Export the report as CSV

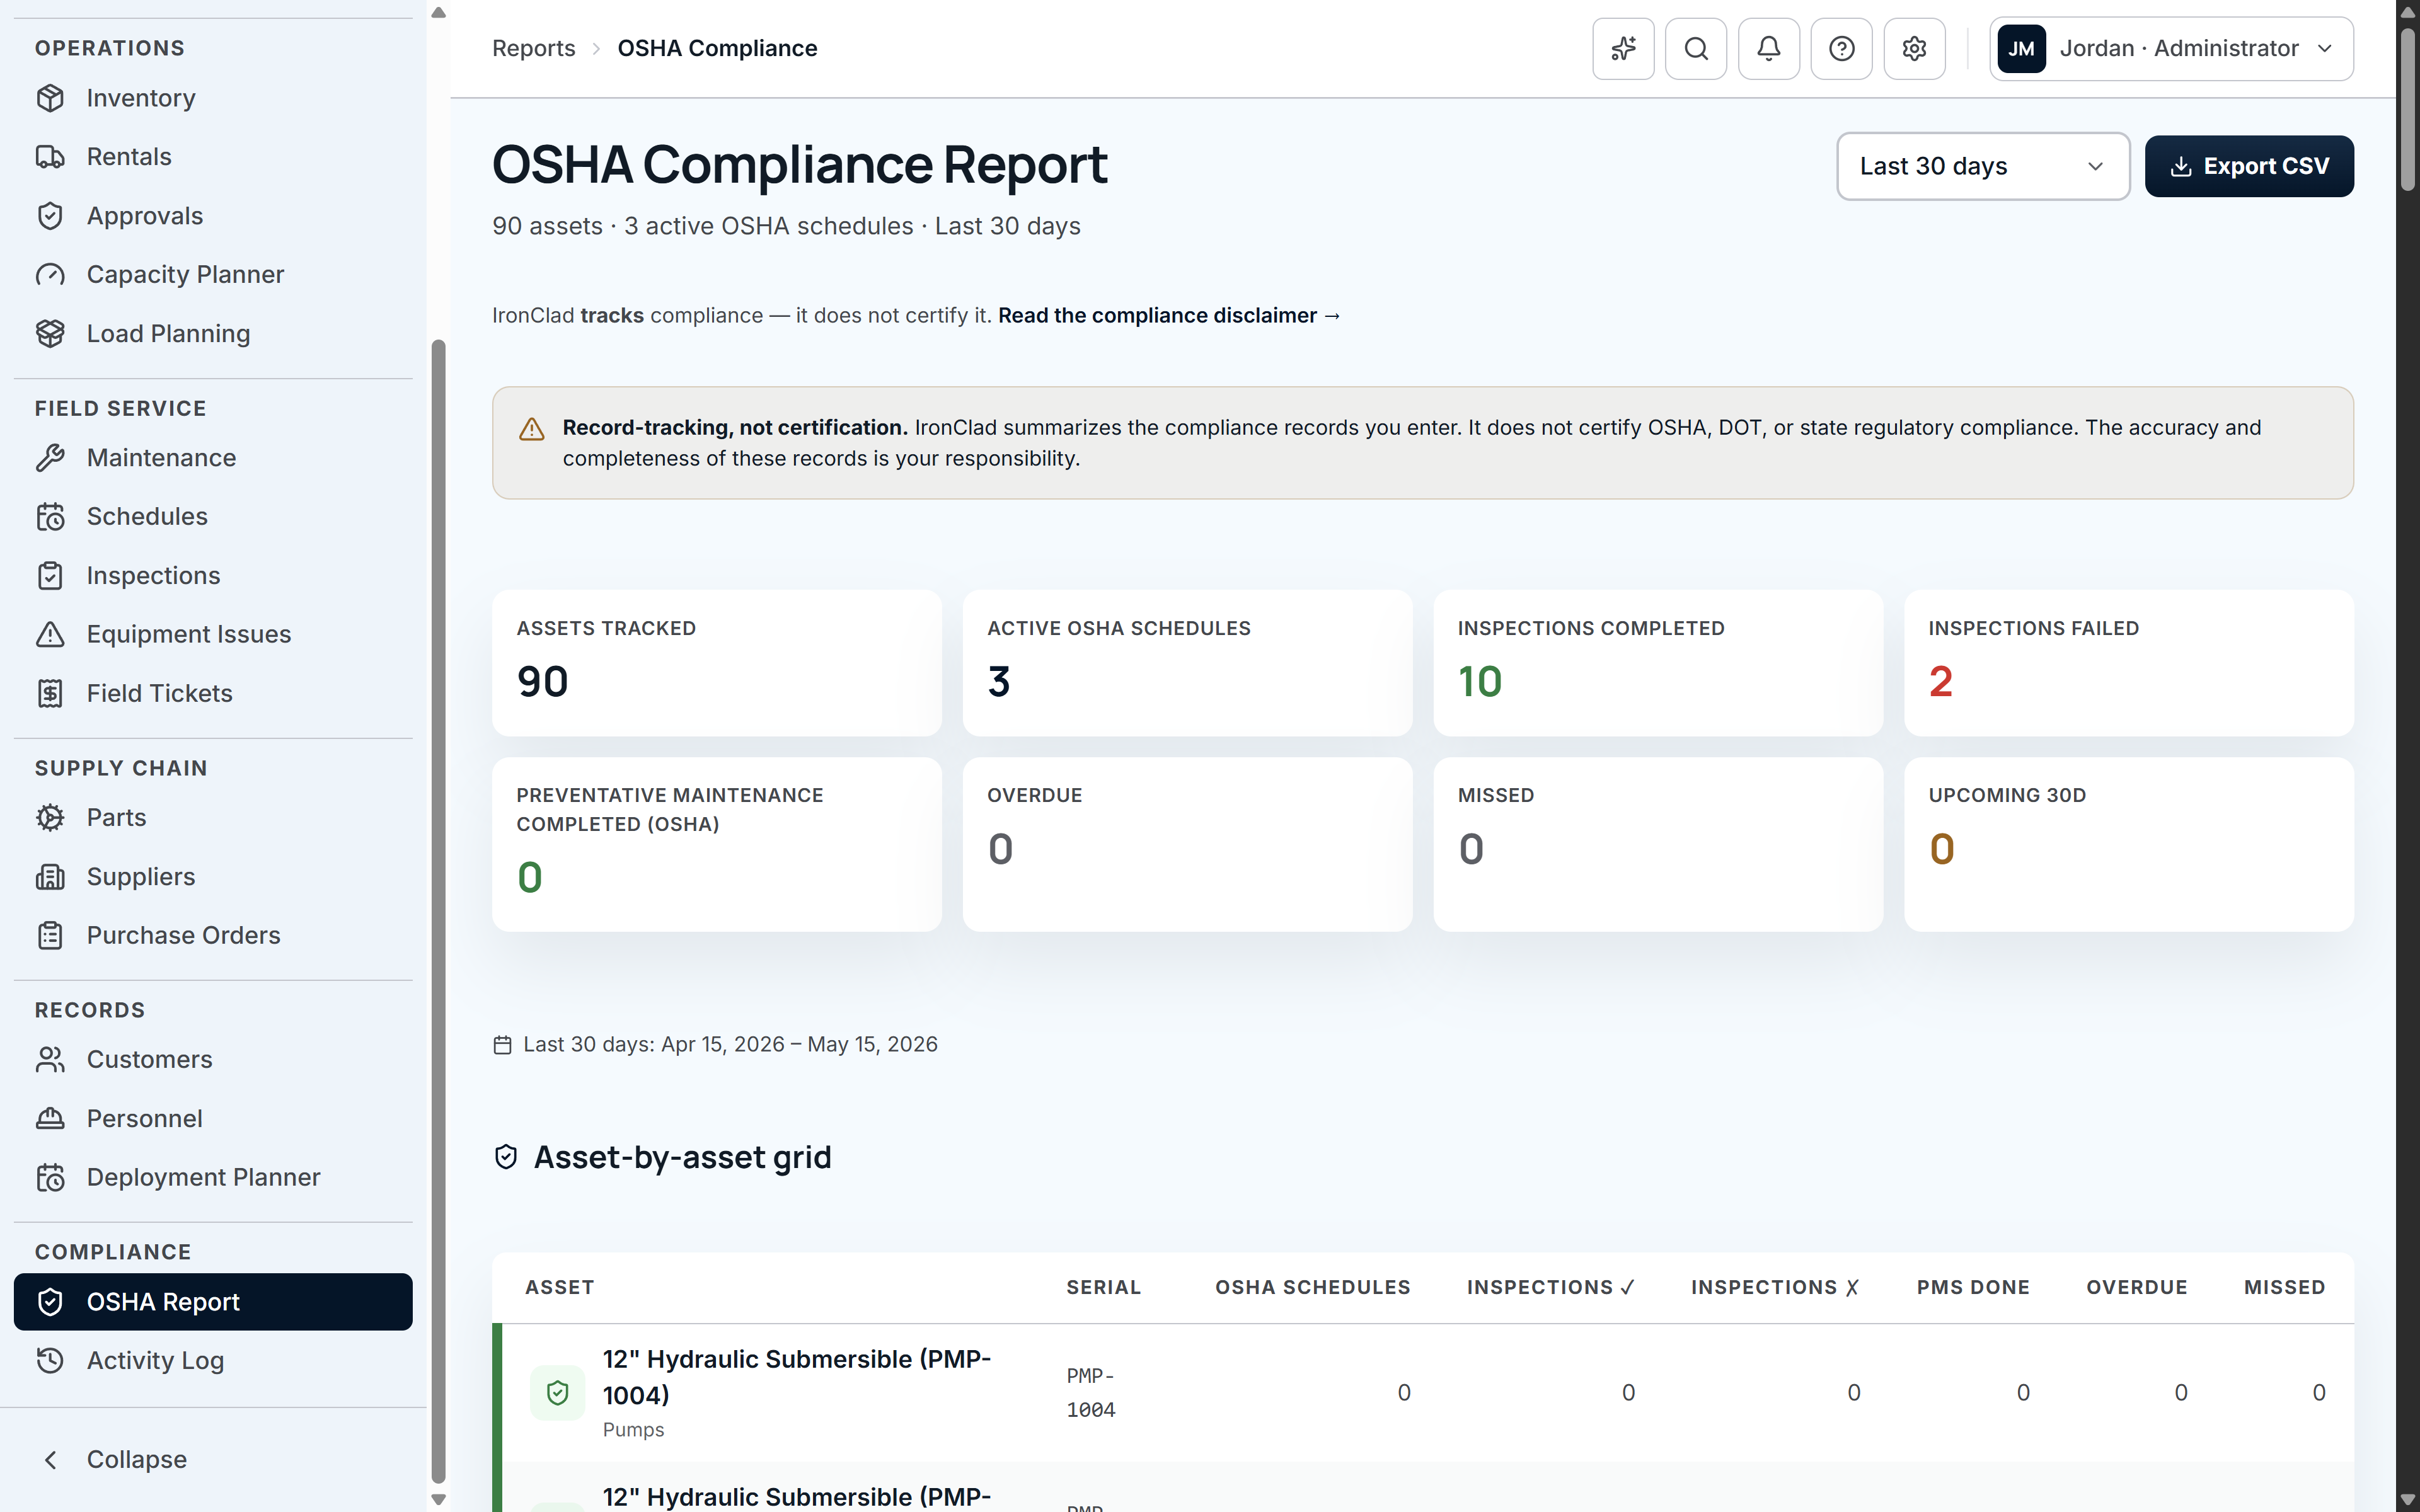(2249, 166)
